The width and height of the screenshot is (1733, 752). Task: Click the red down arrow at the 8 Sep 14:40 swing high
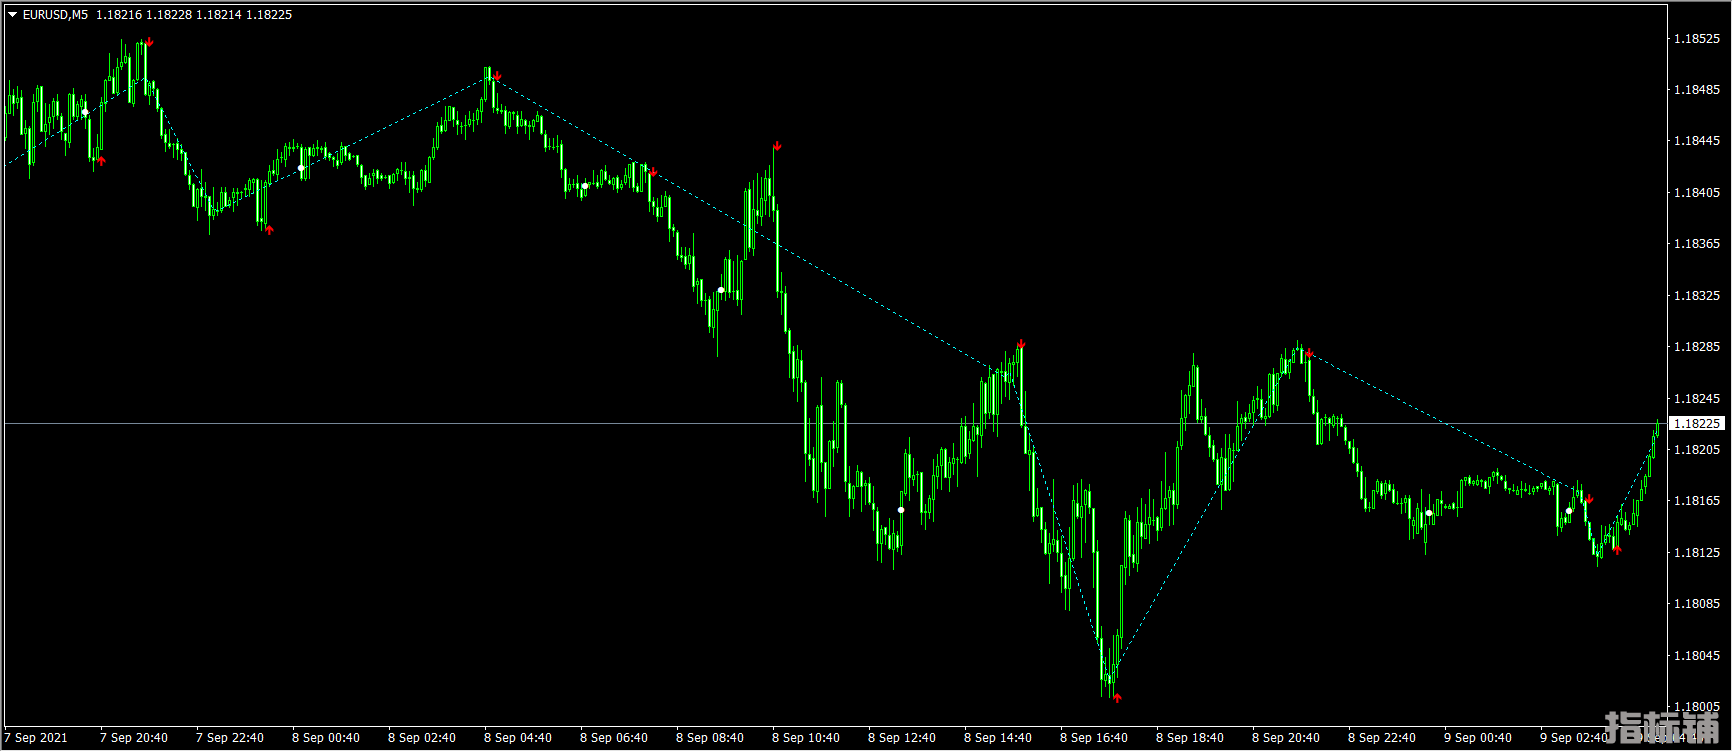click(1021, 344)
